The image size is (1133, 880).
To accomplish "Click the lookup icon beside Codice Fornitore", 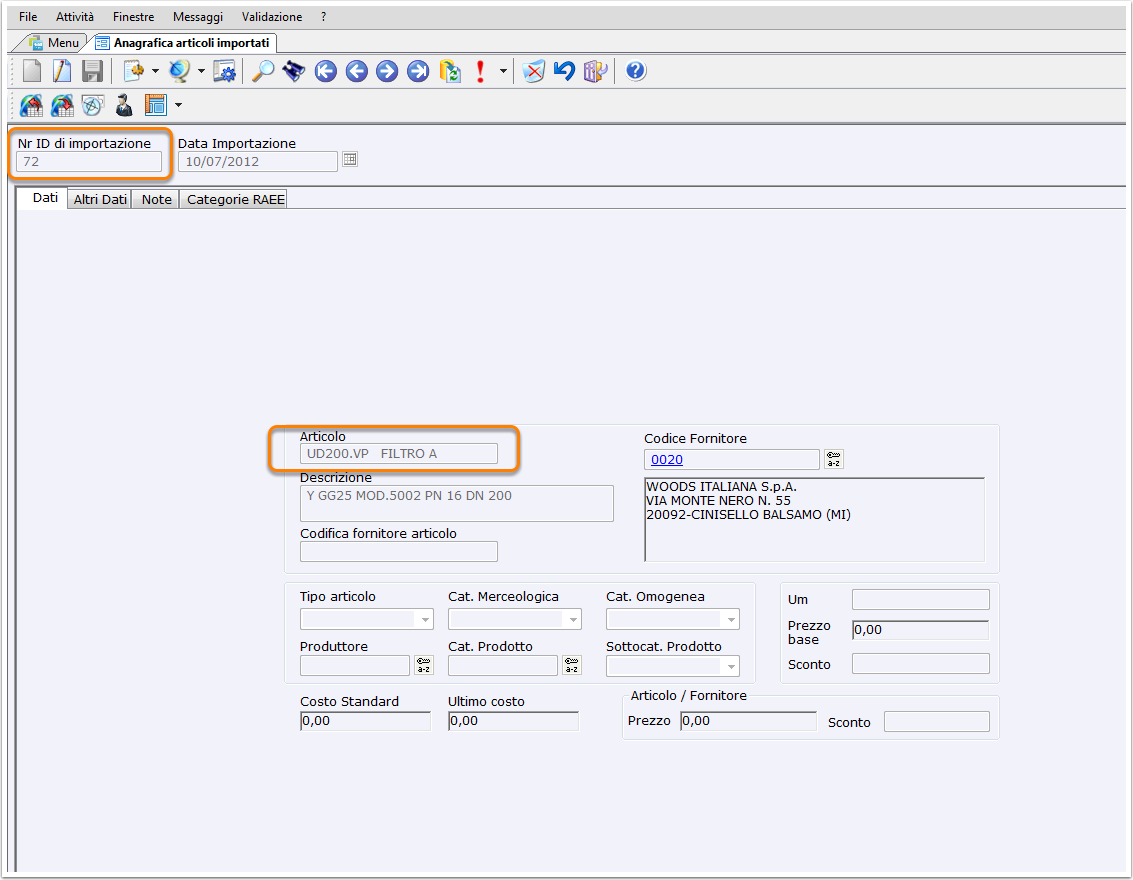I will 834,460.
